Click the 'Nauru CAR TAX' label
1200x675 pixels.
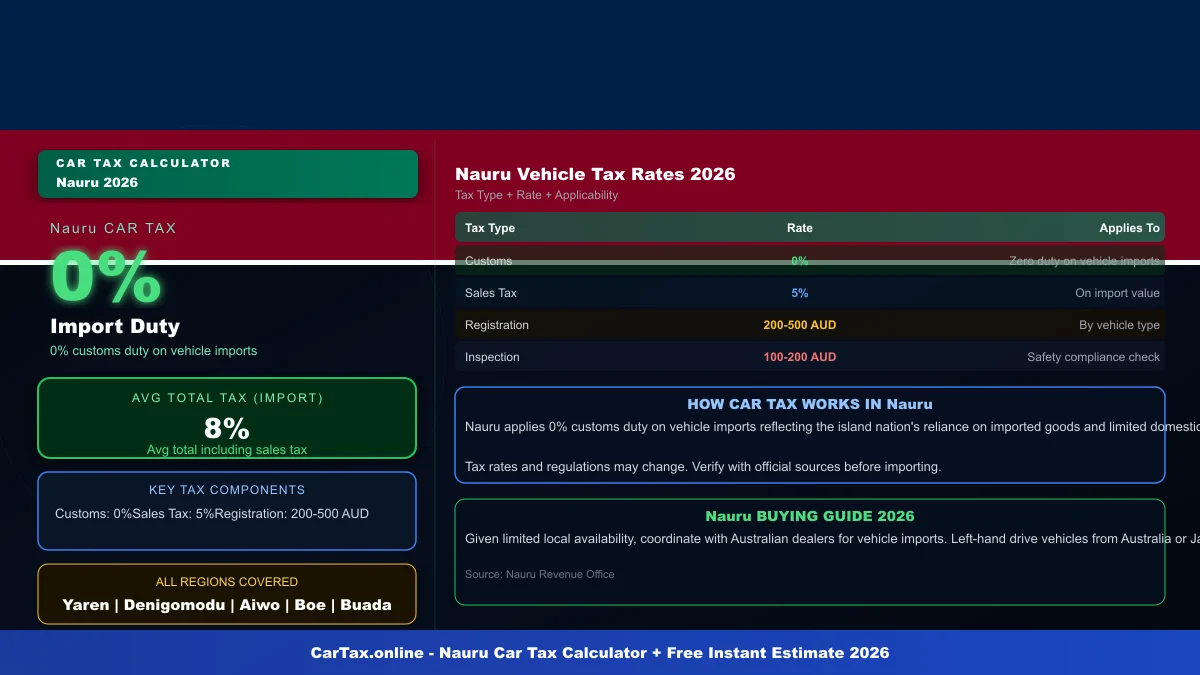tap(113, 228)
